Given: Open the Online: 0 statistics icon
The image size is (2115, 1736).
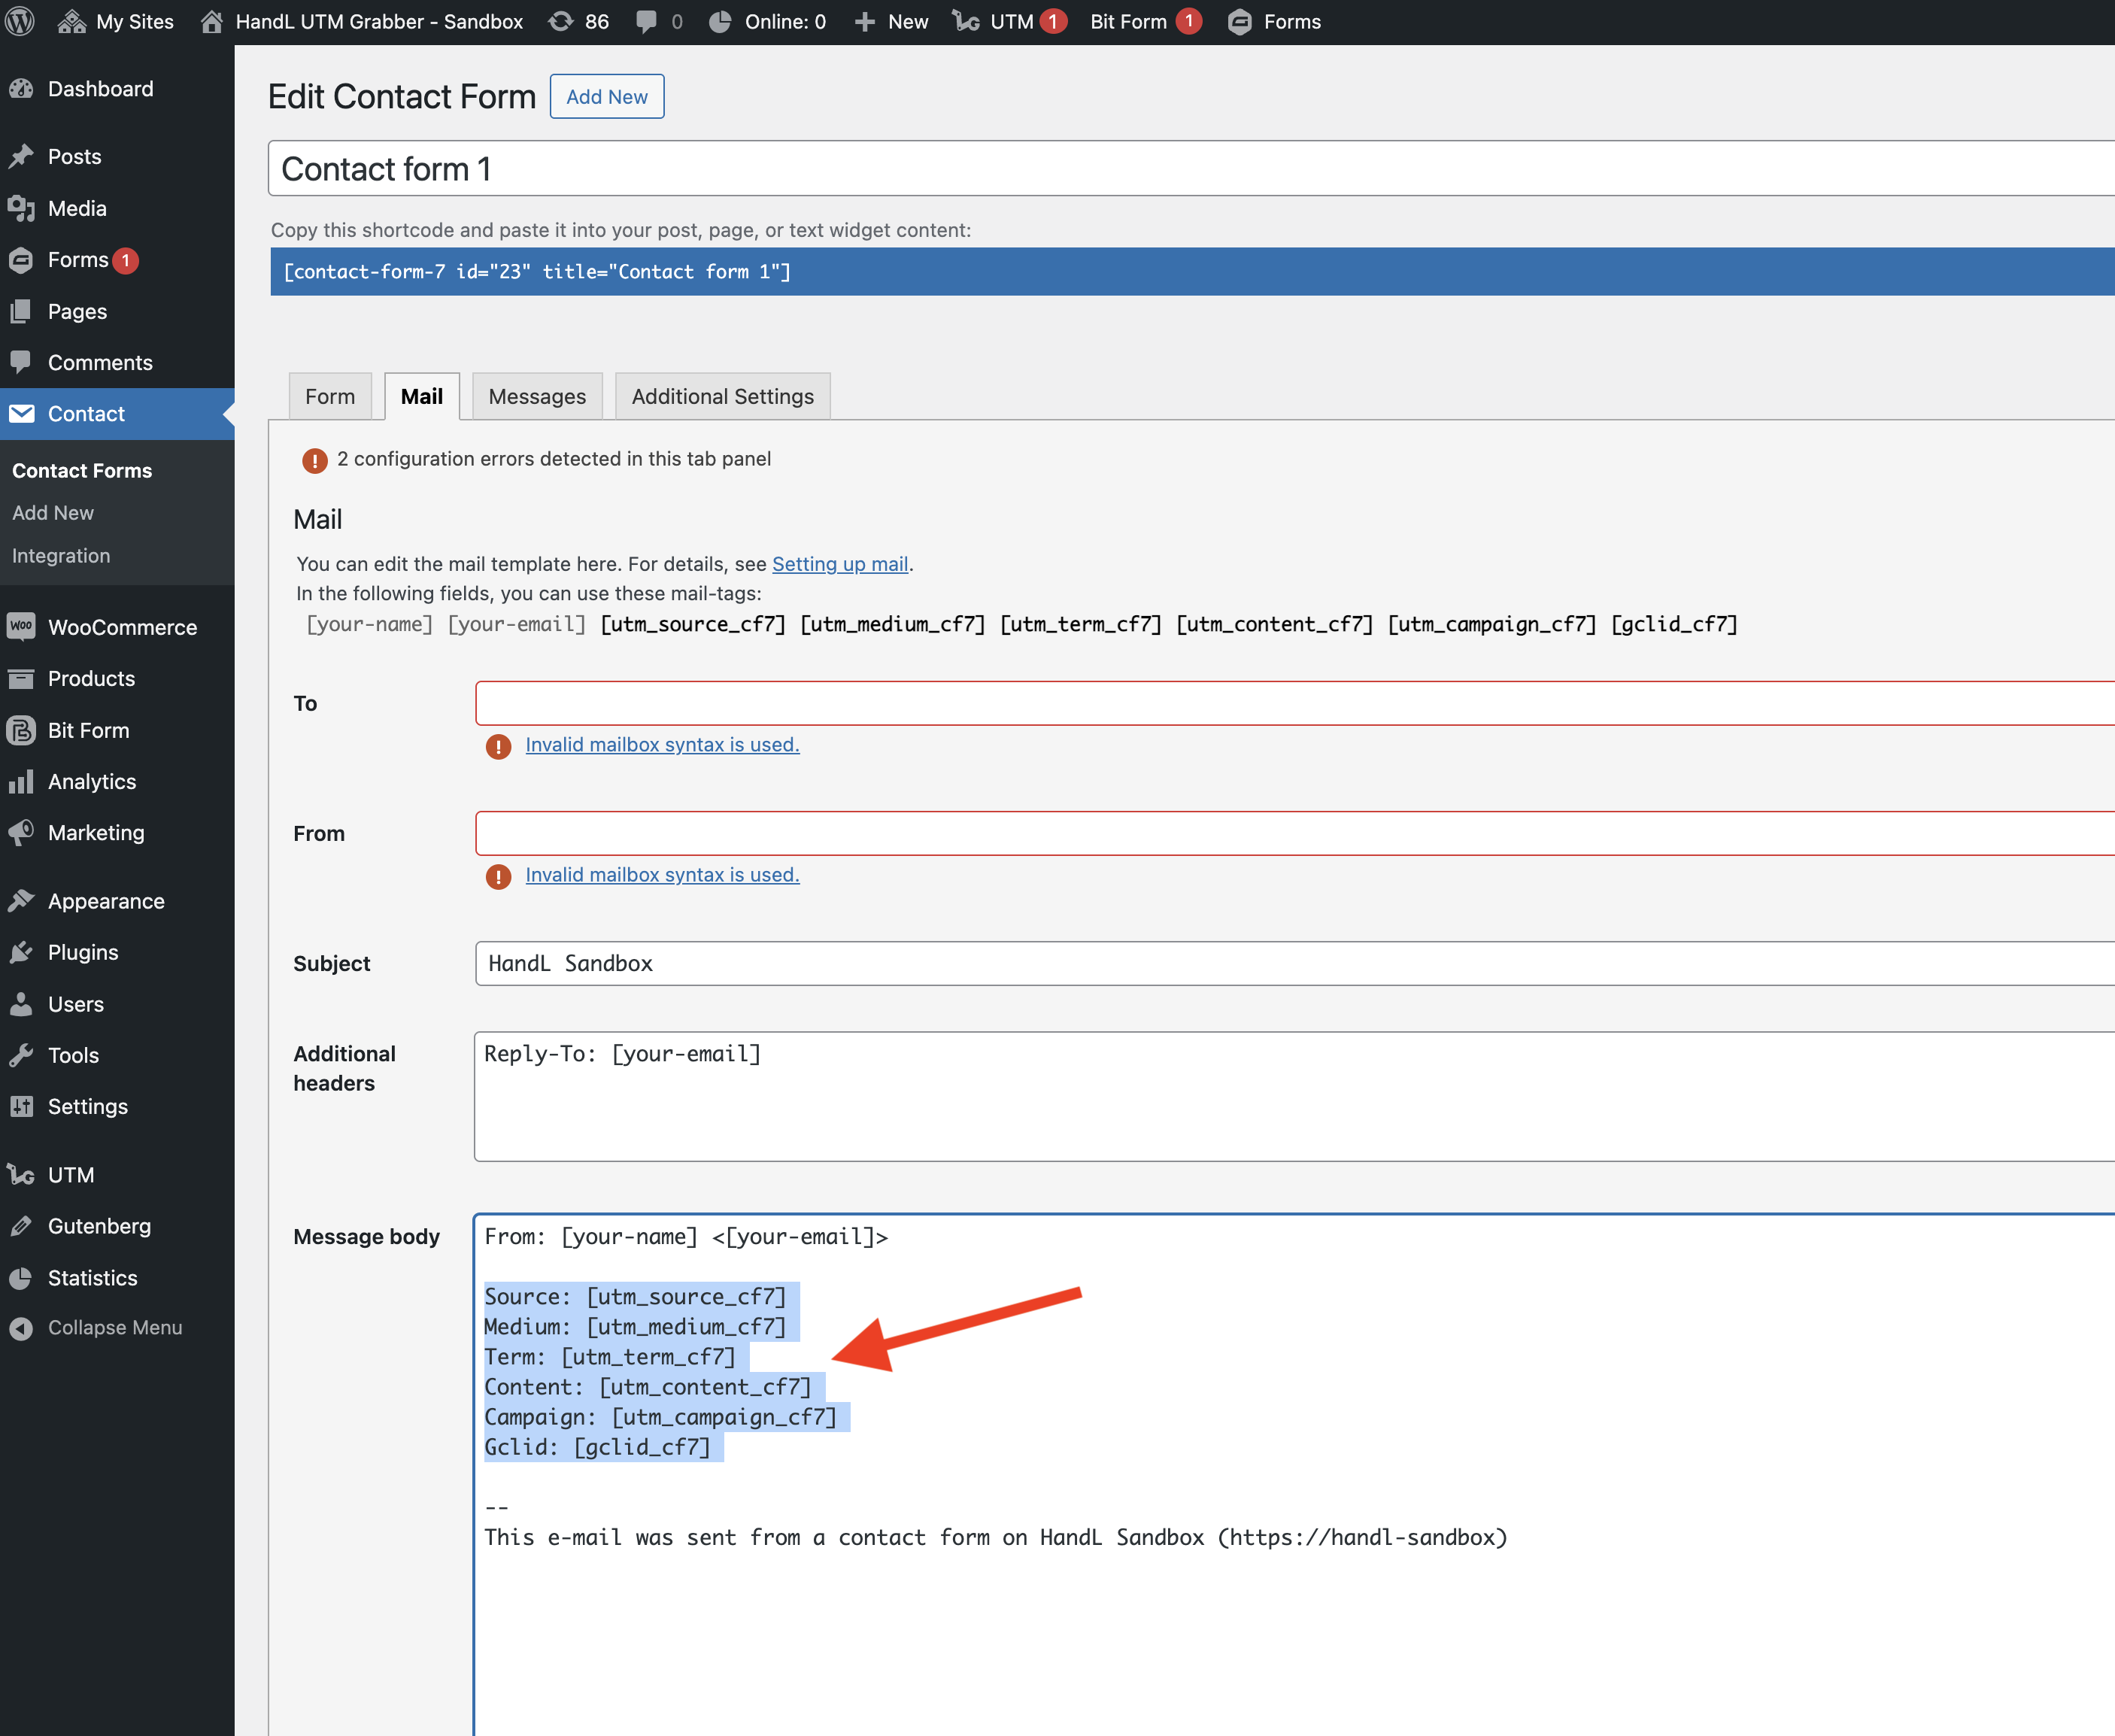Looking at the screenshot, I should (720, 21).
